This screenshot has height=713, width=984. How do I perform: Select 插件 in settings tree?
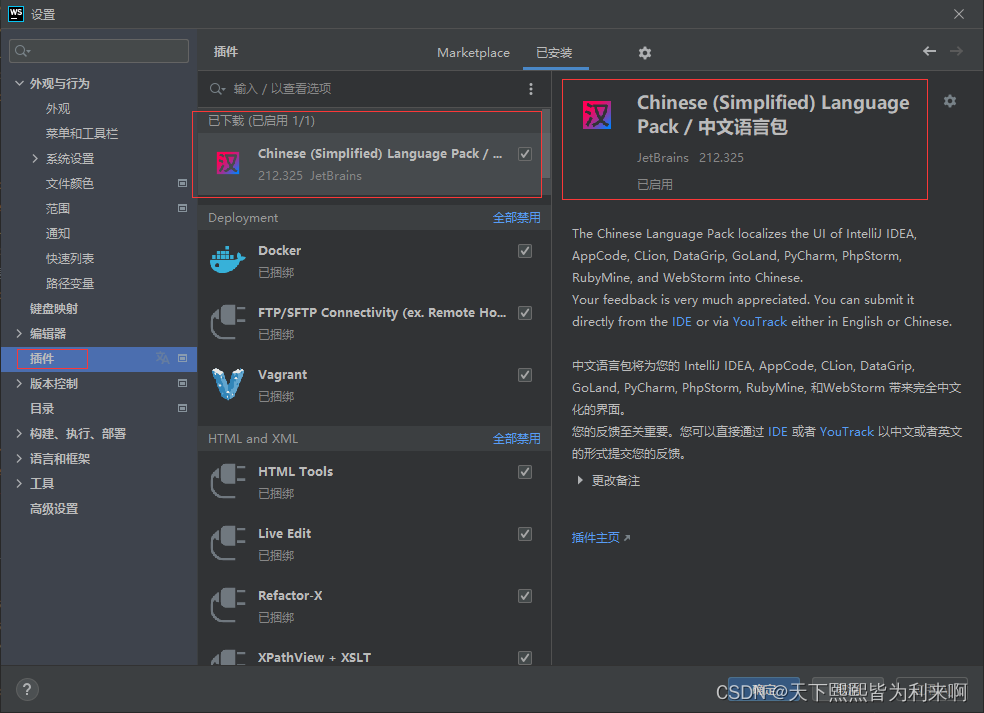pyautogui.click(x=99, y=358)
